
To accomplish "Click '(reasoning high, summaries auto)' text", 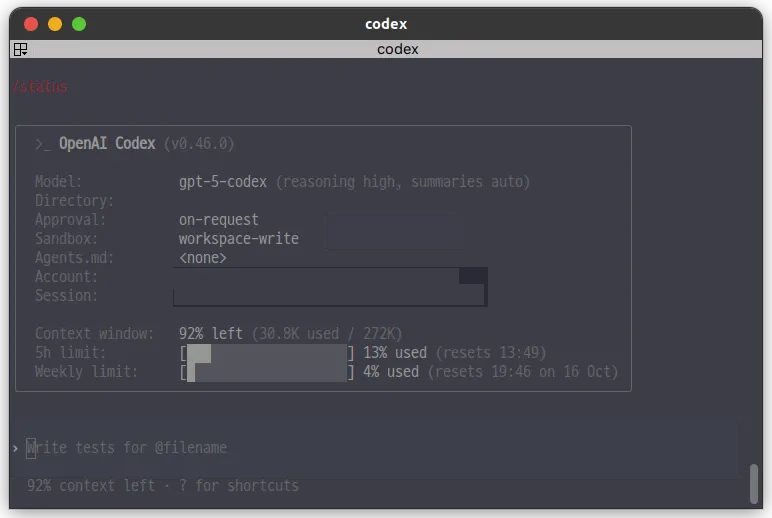I will (x=403, y=182).
